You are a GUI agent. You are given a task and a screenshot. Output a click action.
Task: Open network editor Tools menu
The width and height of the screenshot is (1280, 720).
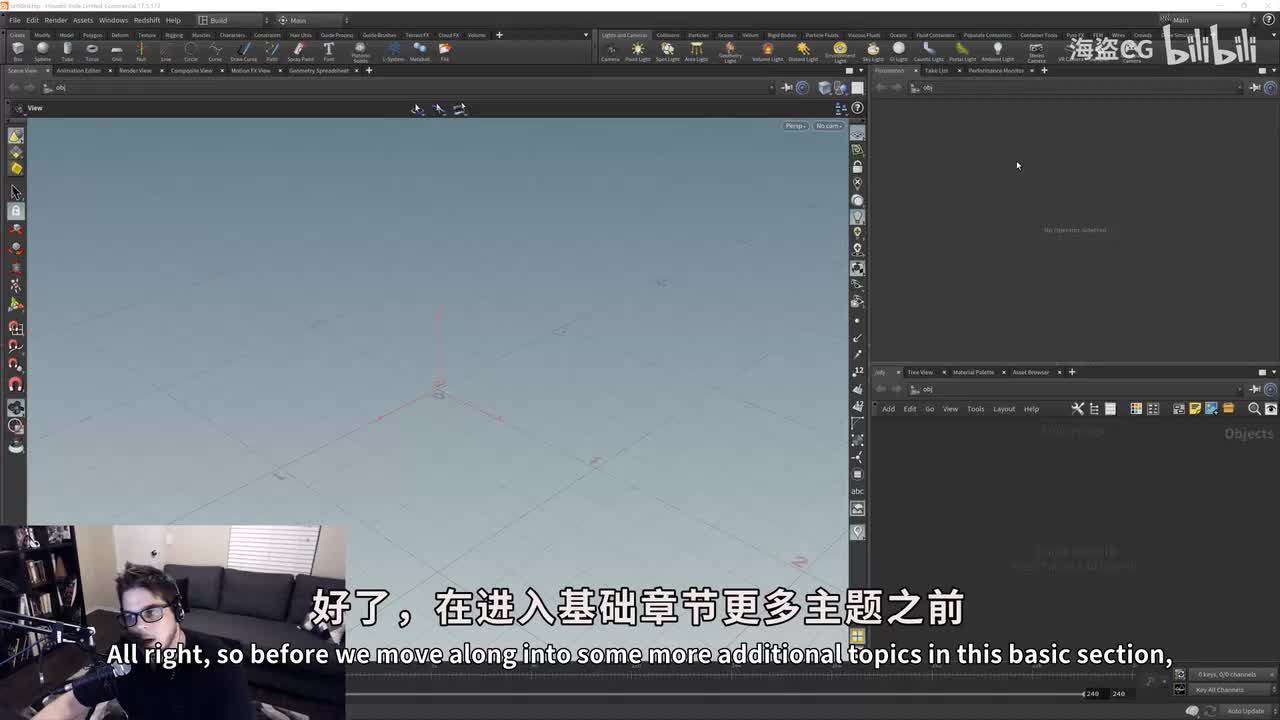pos(975,409)
